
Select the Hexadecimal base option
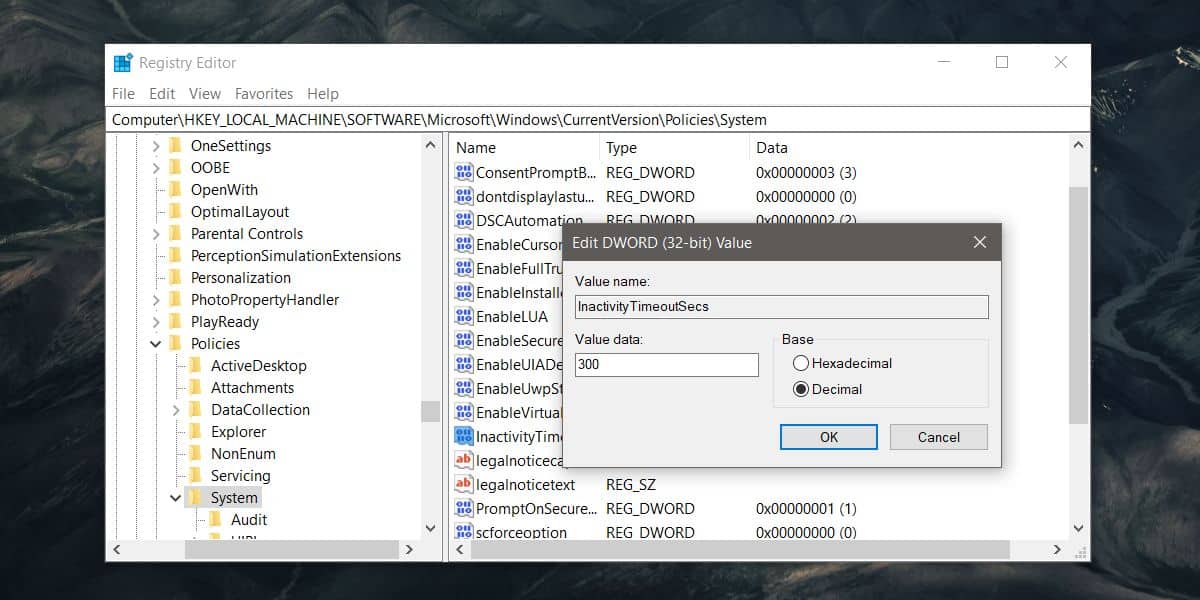(800, 363)
